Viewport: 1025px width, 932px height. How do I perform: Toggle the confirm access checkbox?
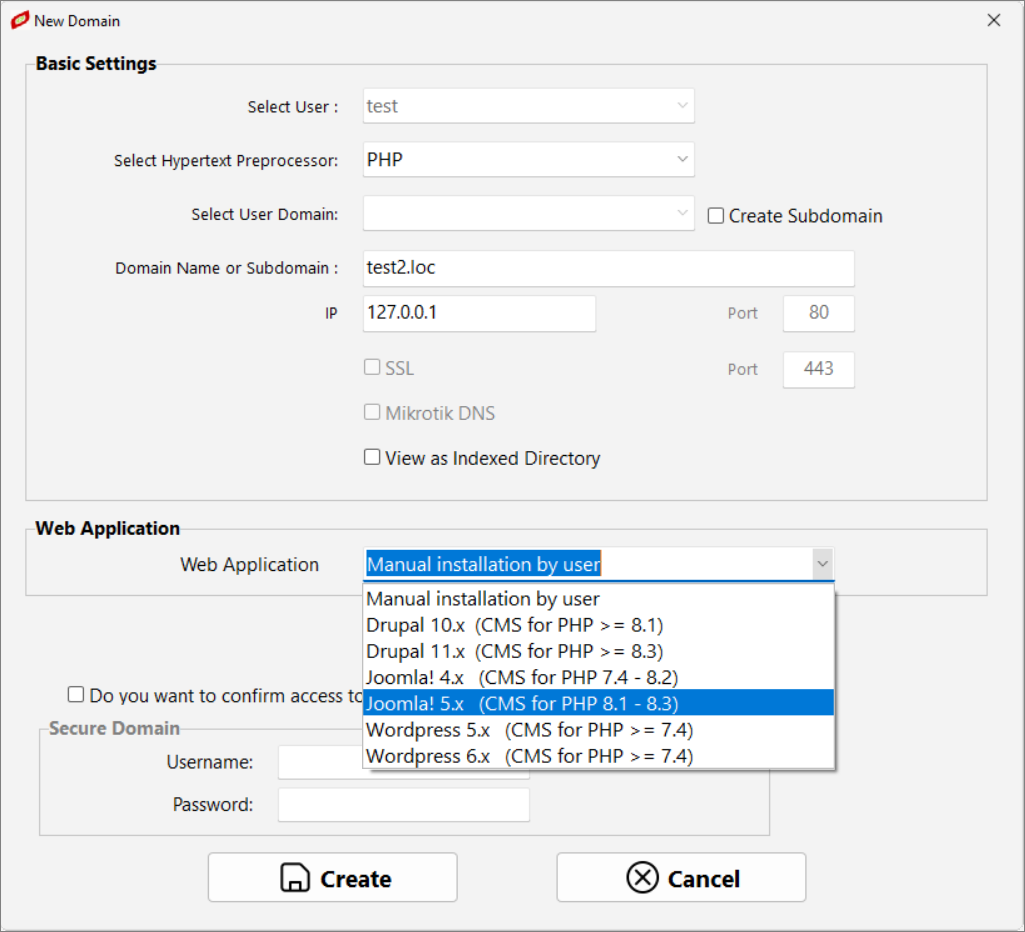point(76,695)
